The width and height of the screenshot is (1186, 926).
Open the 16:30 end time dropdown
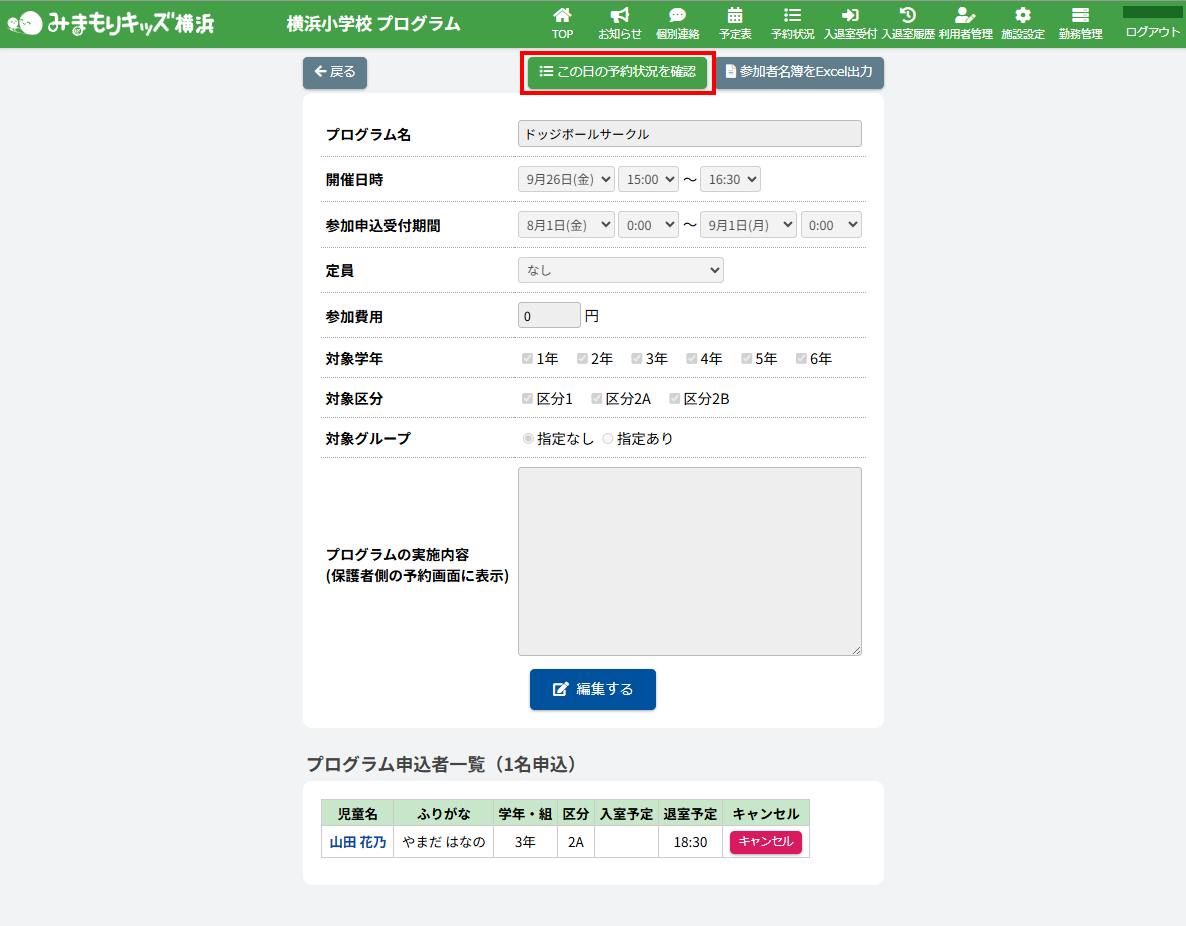point(730,180)
